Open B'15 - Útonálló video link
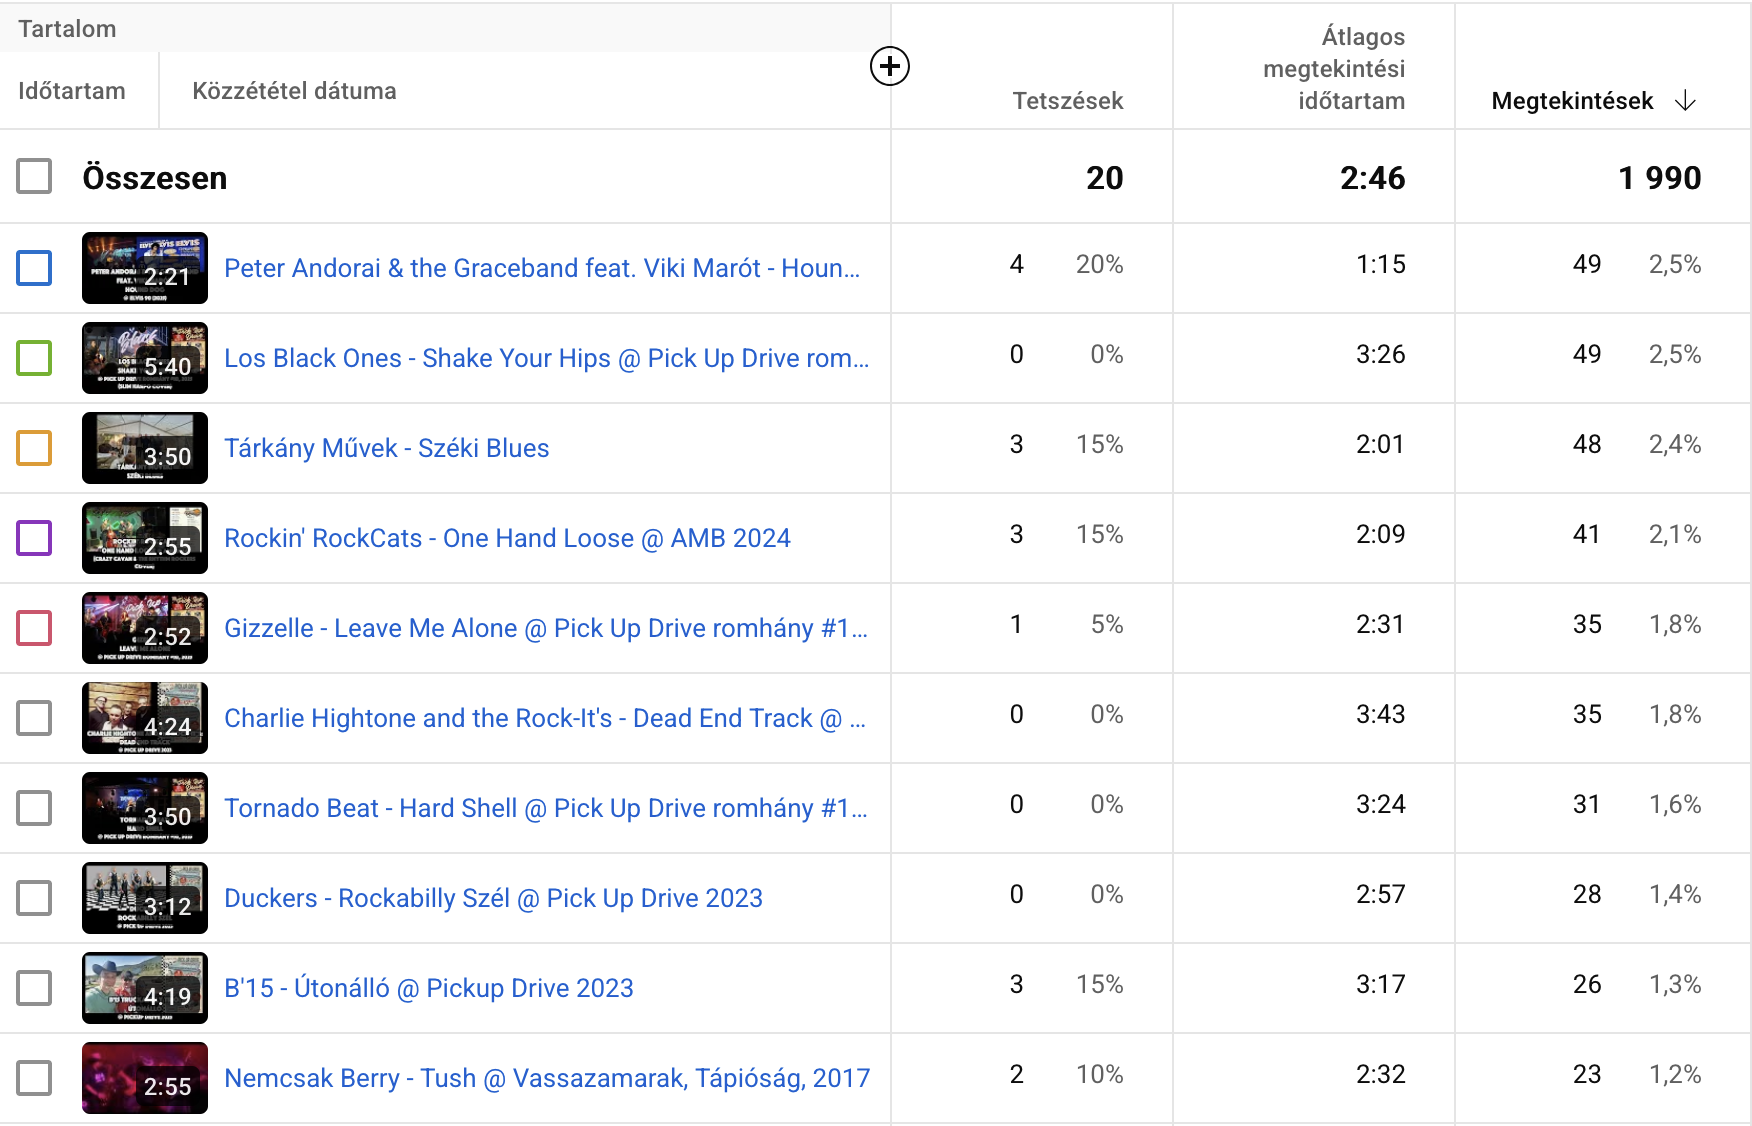The height and width of the screenshot is (1126, 1752). tap(428, 988)
